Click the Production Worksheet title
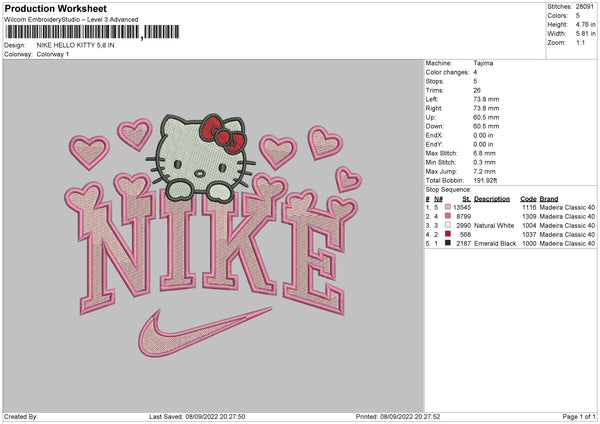 (x=55, y=8)
